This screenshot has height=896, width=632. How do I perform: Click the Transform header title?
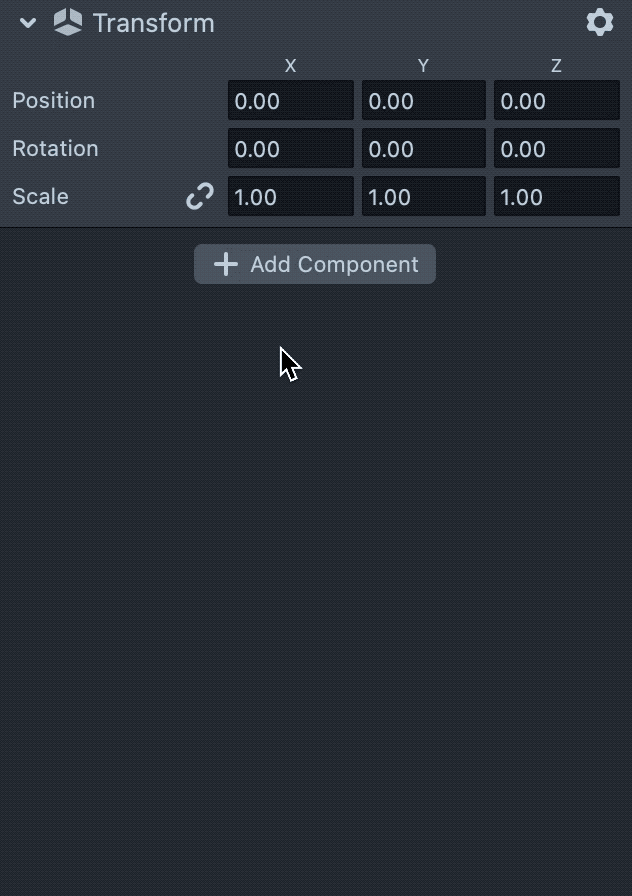(x=153, y=23)
